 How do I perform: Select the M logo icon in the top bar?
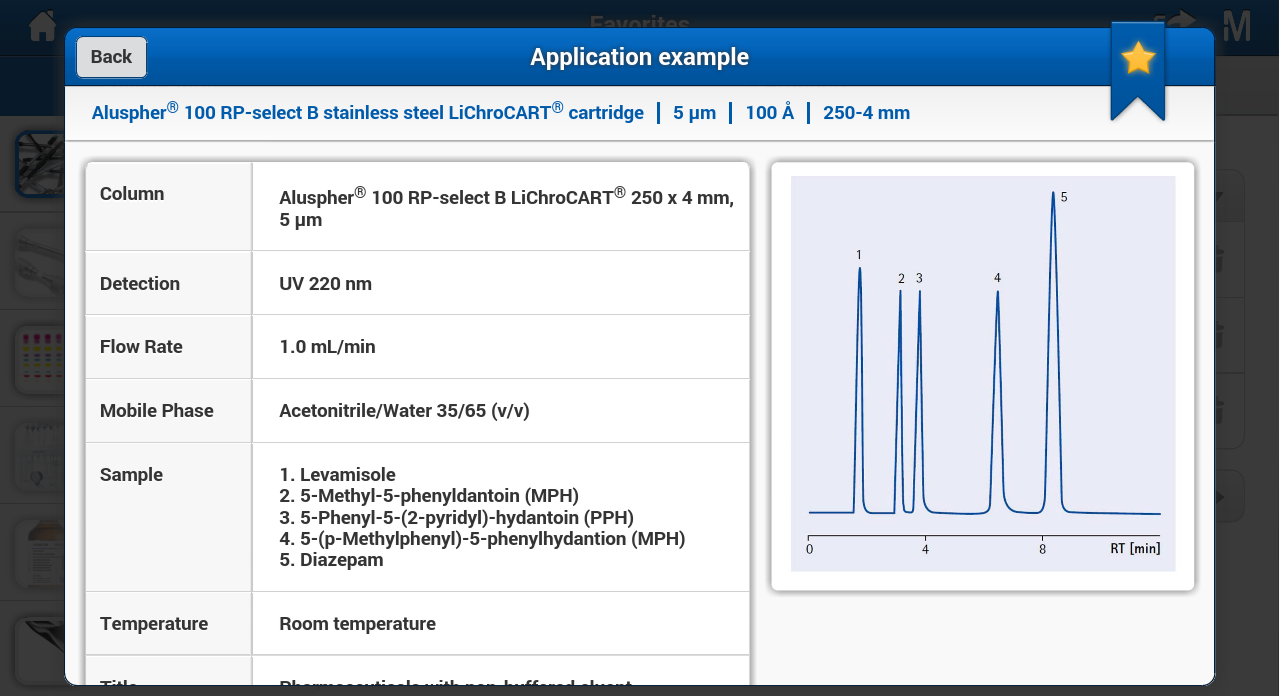pyautogui.click(x=1238, y=27)
